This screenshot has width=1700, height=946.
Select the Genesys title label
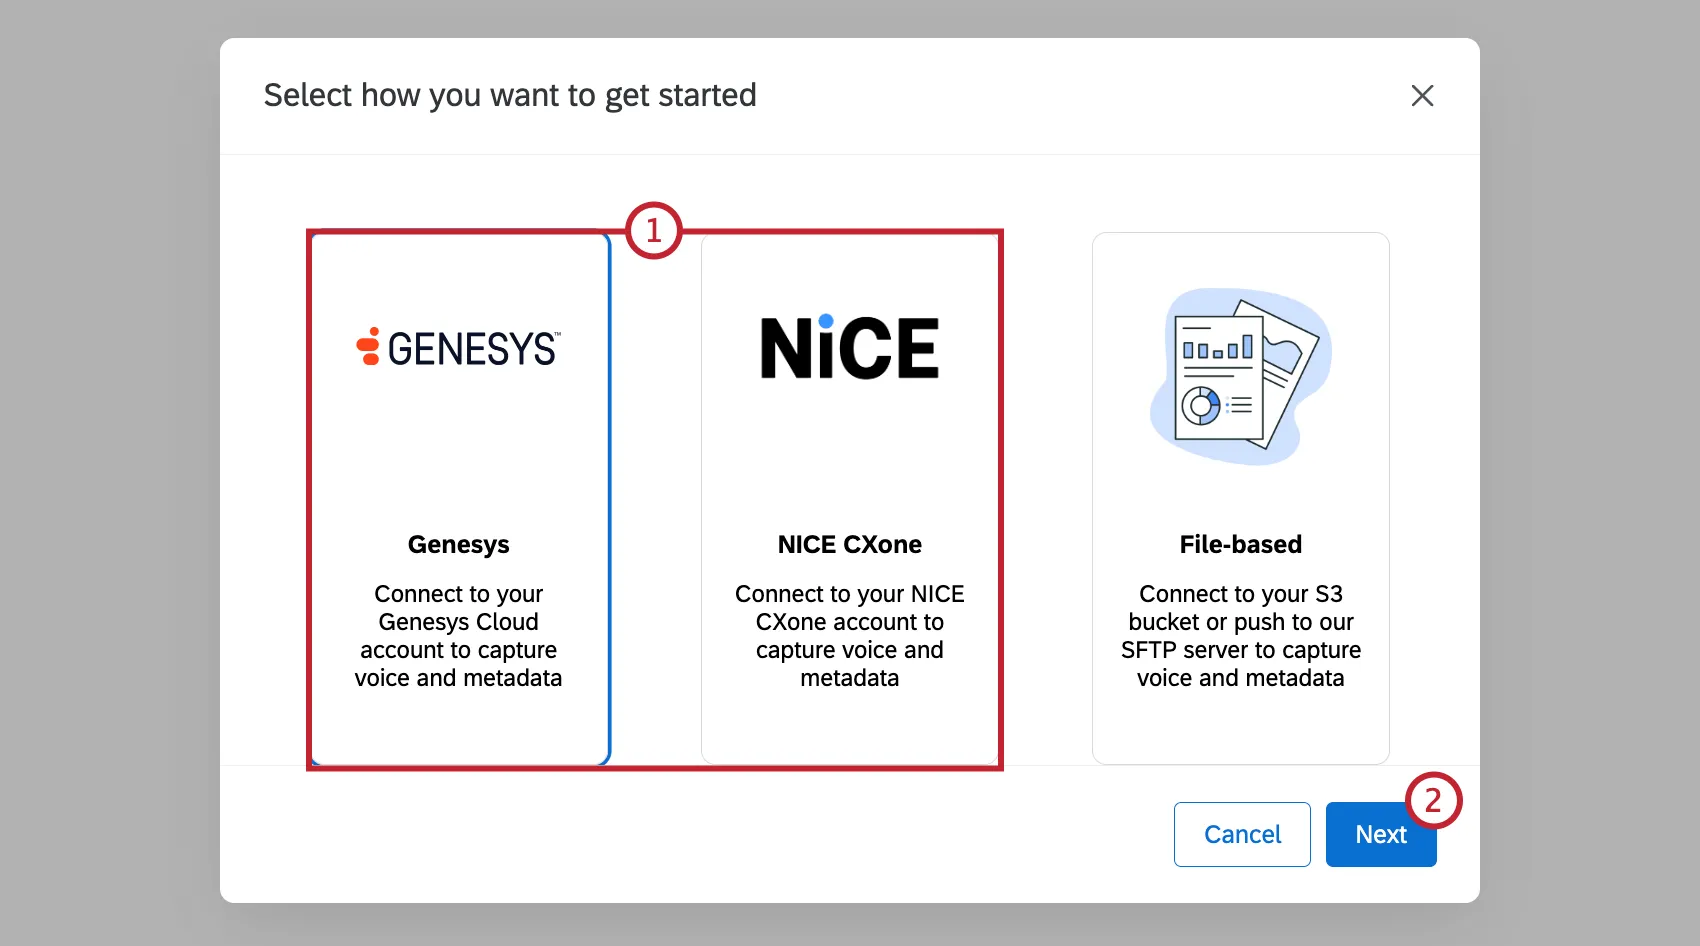tap(459, 545)
